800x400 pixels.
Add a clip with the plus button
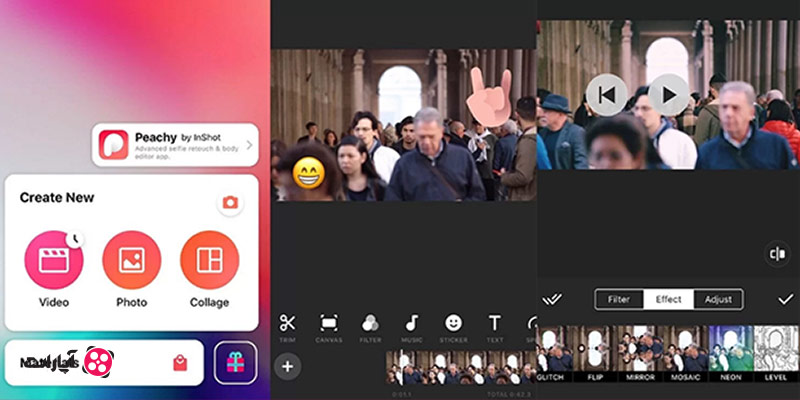pyautogui.click(x=288, y=366)
